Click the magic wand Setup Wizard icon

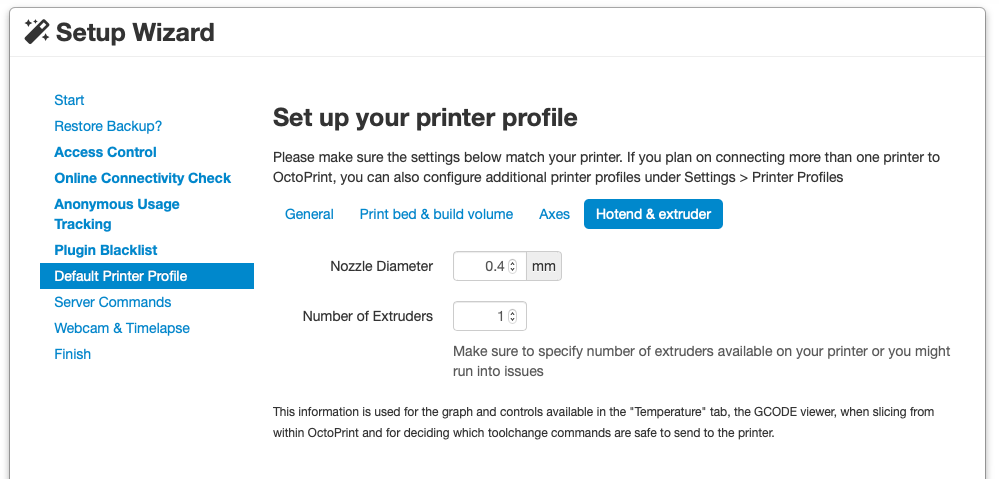point(37,32)
